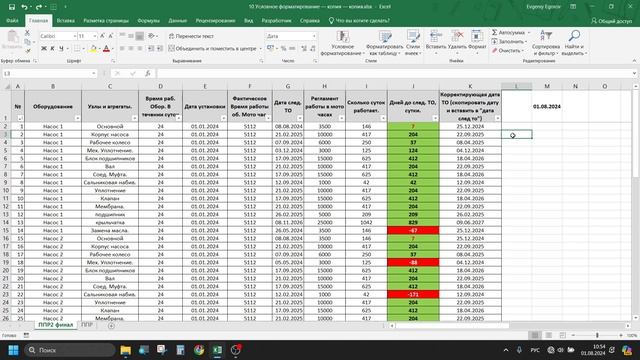Click the Общий доступ share button
Image resolution: width=640 pixels, height=360 pixels.
point(611,21)
